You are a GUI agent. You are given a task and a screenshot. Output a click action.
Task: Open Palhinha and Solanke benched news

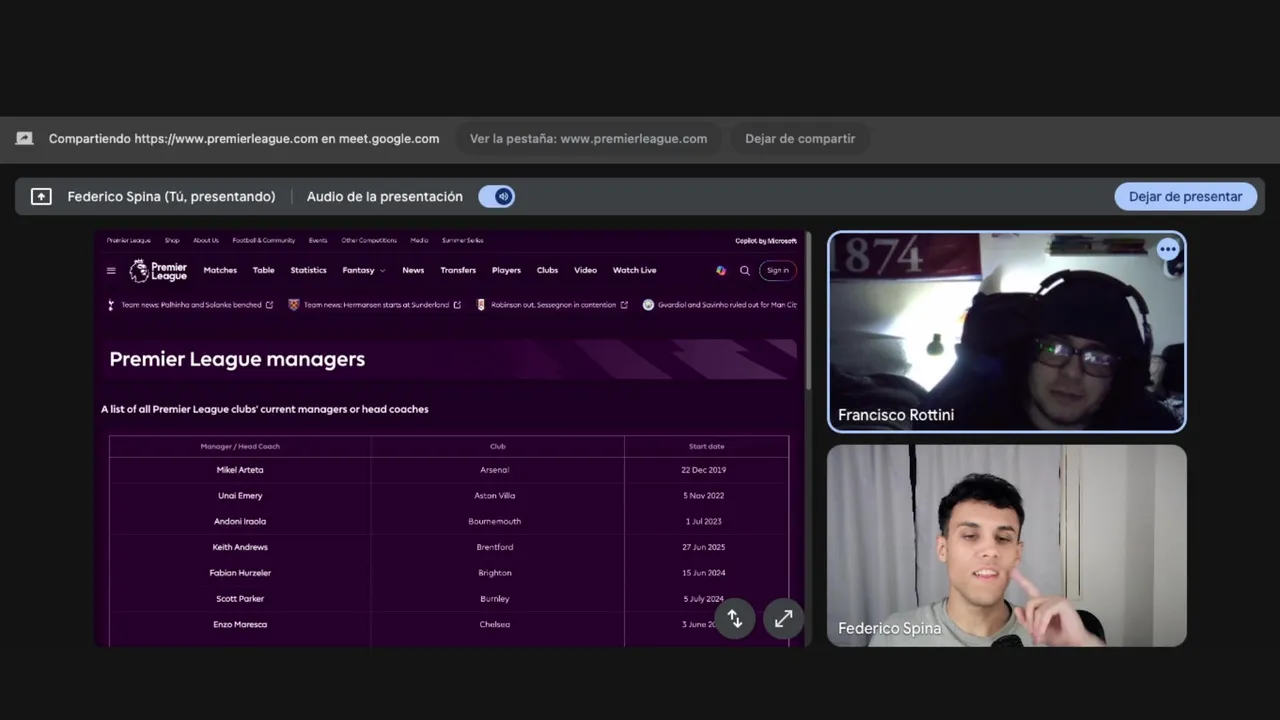pyautogui.click(x=191, y=305)
